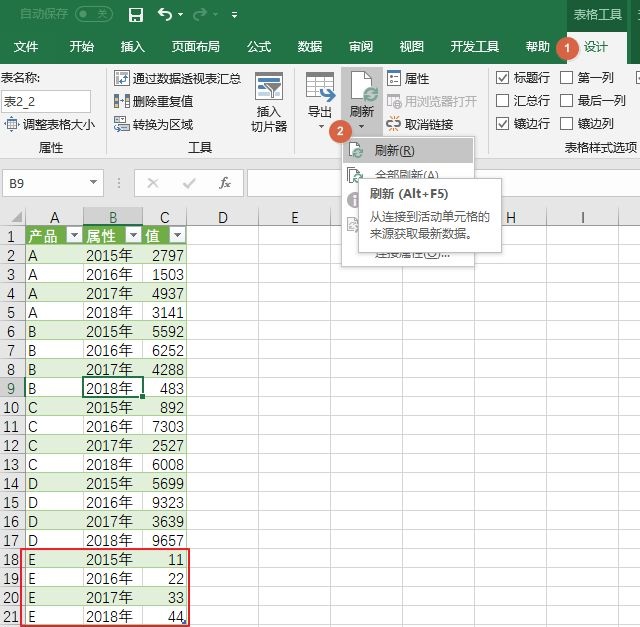Viewport: 640px width, 627px height.
Task: Choose 全部刷新(A) from the dropdown menu
Action: tap(408, 173)
